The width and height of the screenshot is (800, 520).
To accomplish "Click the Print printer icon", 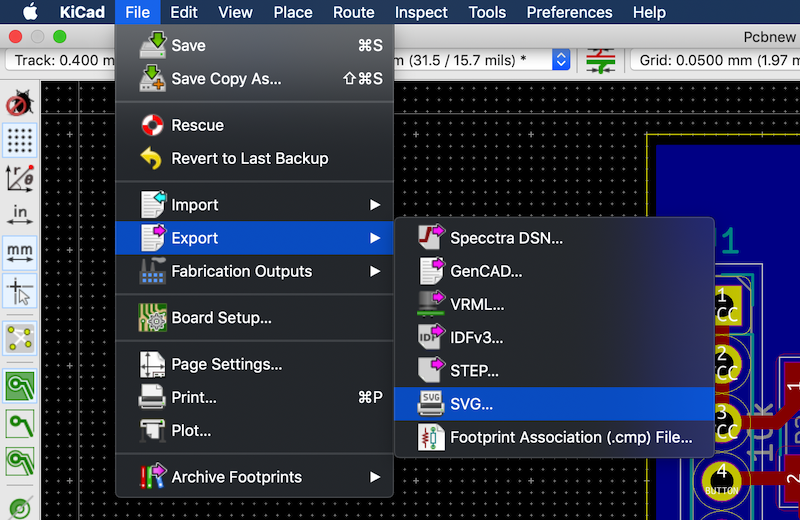I will coord(152,397).
